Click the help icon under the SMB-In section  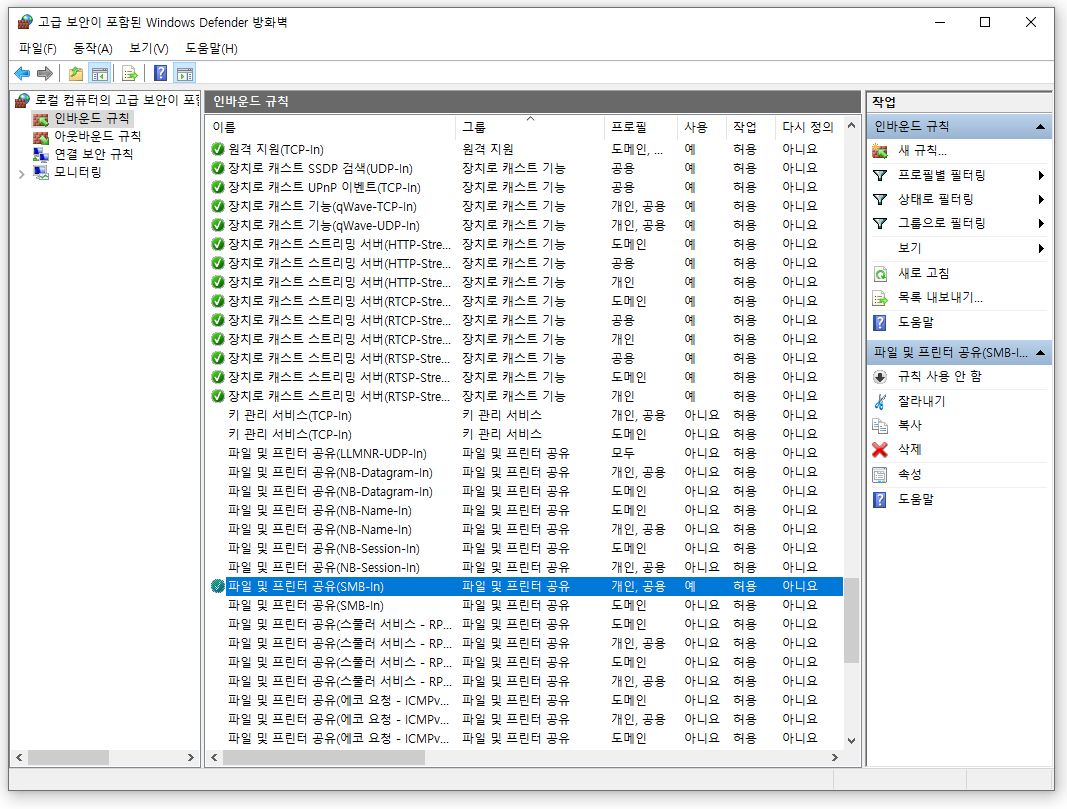coord(880,499)
